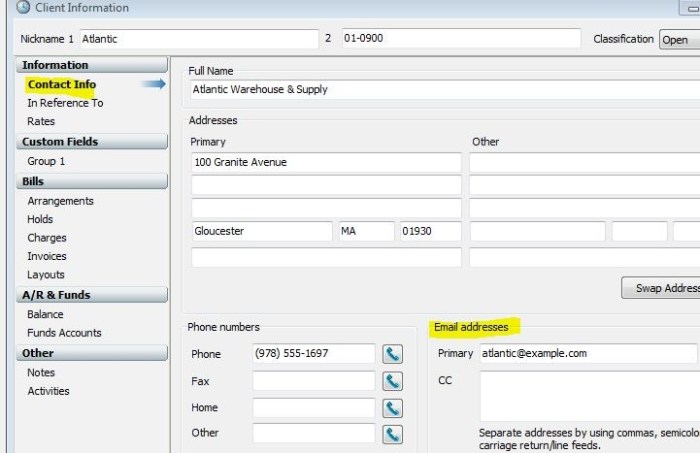Image resolution: width=700 pixels, height=453 pixels.
Task: Click the second Other address line field
Action: pos(584,185)
